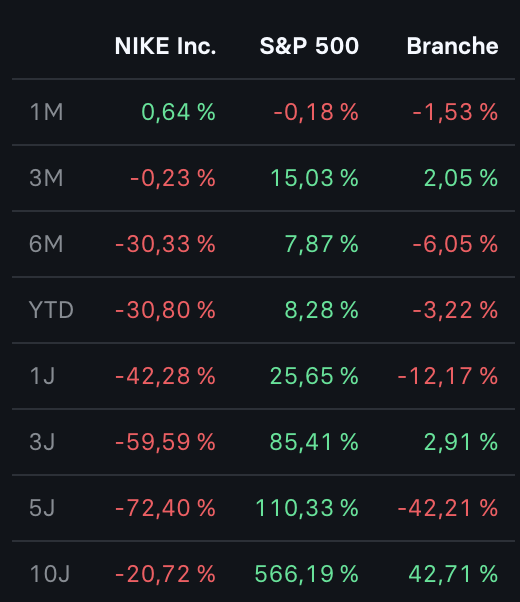This screenshot has height=602, width=520.
Task: Select the 6M period row label
Action: (46, 244)
